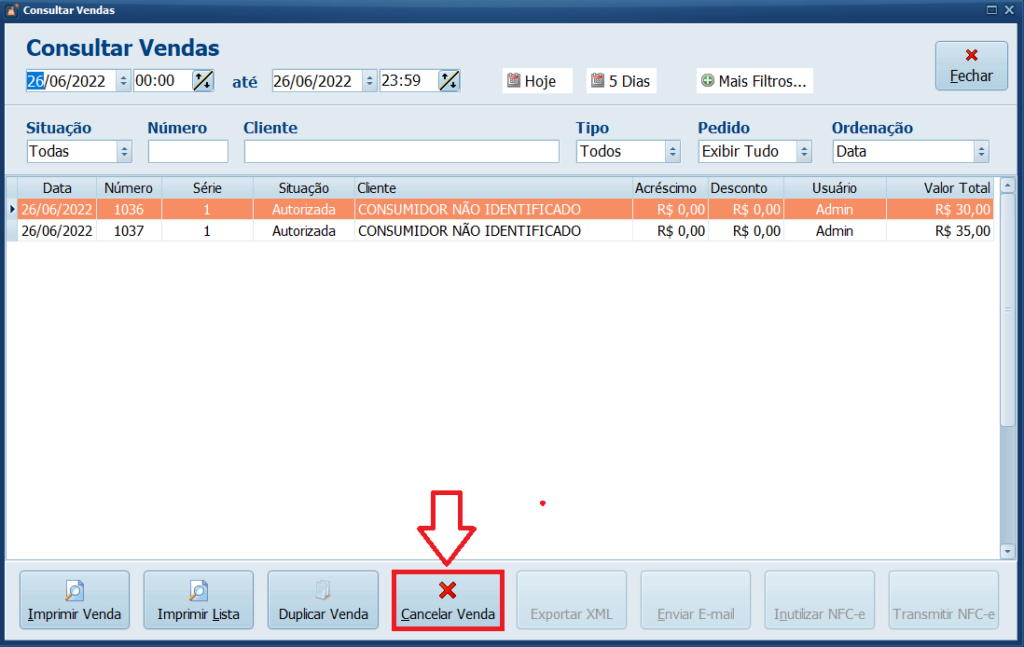Click the Duplicar Venda button
This screenshot has width=1024, height=647.
(323, 600)
